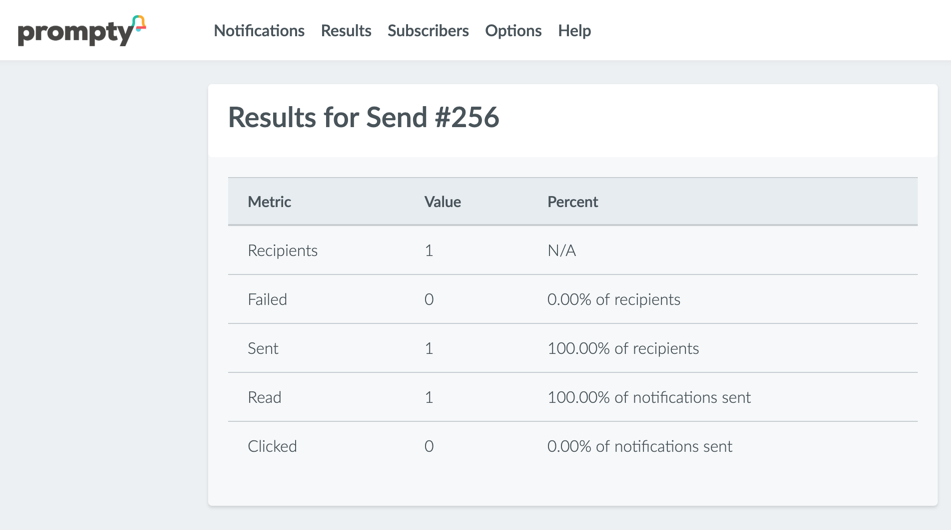
Task: Click the Prompty bell logo
Action: click(82, 31)
